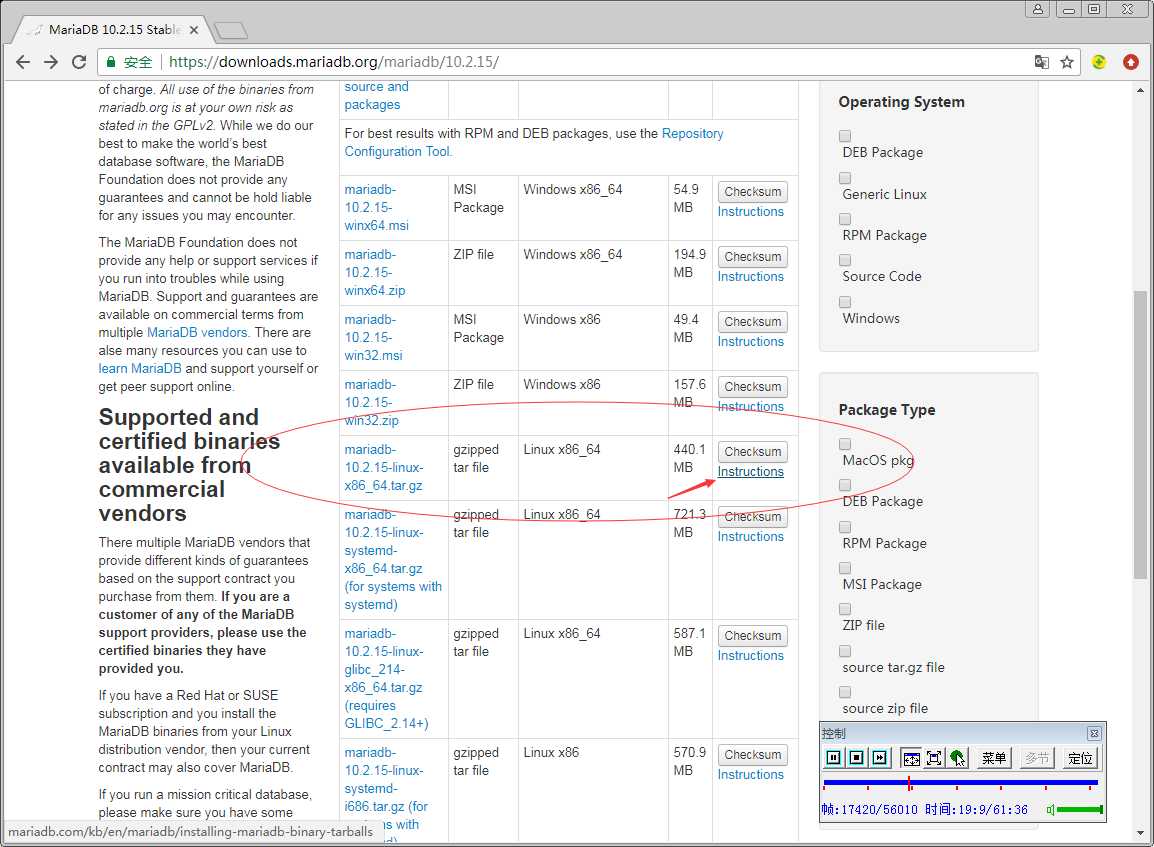Download the linux-glibc_214-x86_64.tar.gz file
The width and height of the screenshot is (1154, 847).
pyautogui.click(x=386, y=678)
